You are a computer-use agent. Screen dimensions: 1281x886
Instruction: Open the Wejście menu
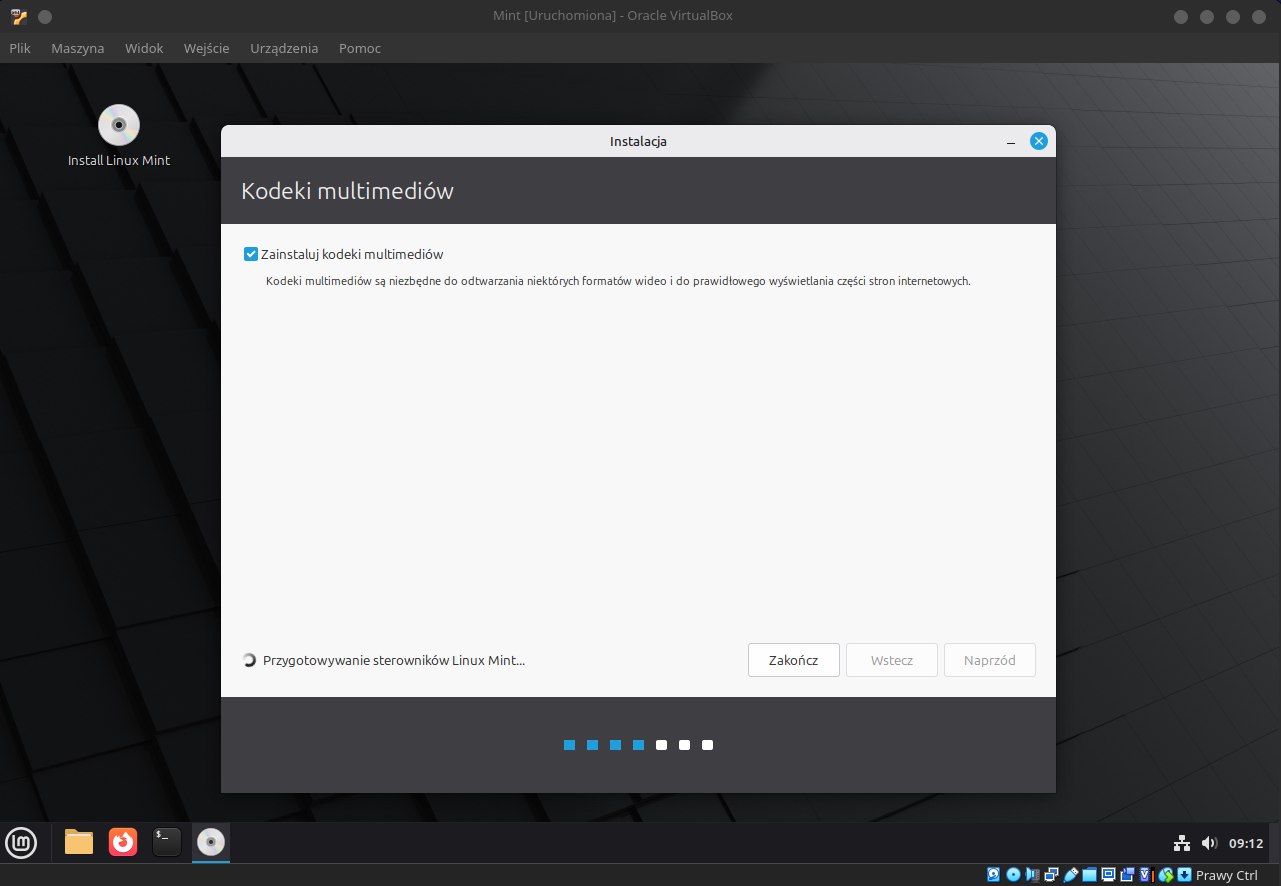(x=206, y=48)
